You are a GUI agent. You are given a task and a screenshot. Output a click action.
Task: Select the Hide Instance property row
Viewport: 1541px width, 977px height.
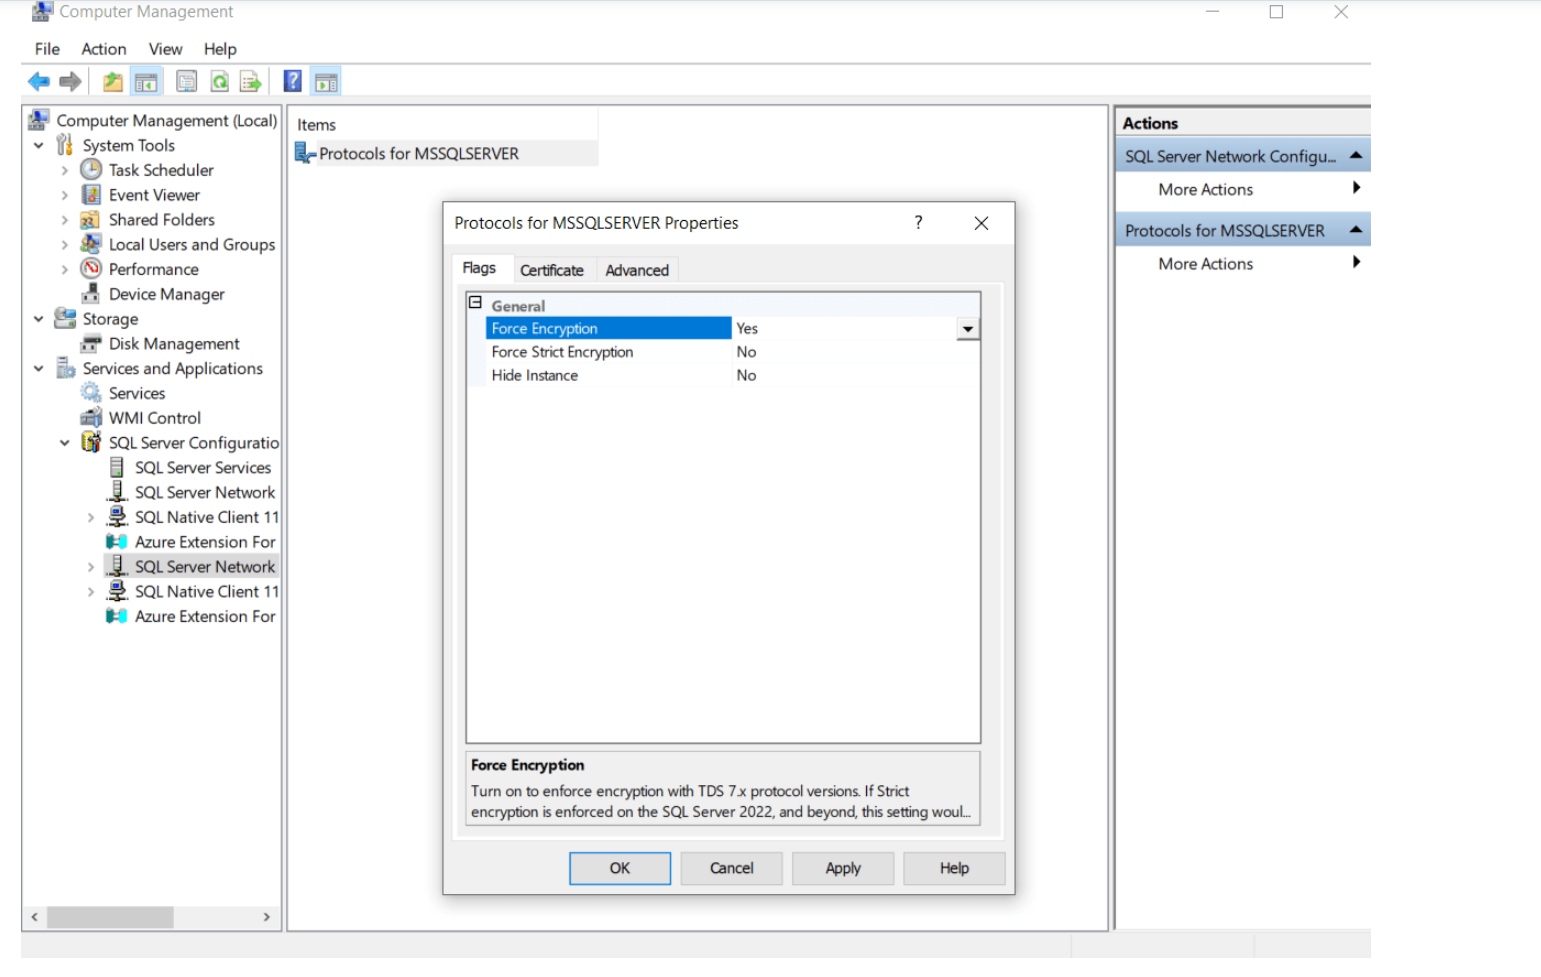pyautogui.click(x=535, y=376)
